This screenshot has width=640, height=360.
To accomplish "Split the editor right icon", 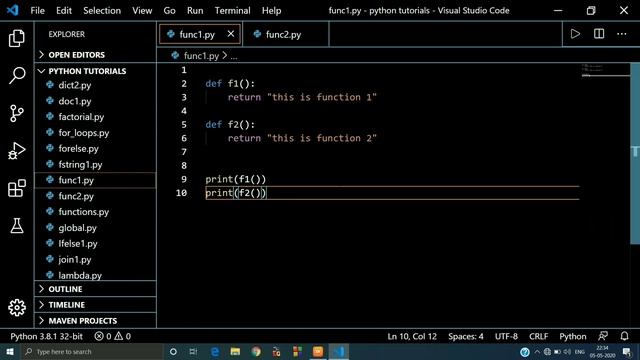I will [599, 34].
